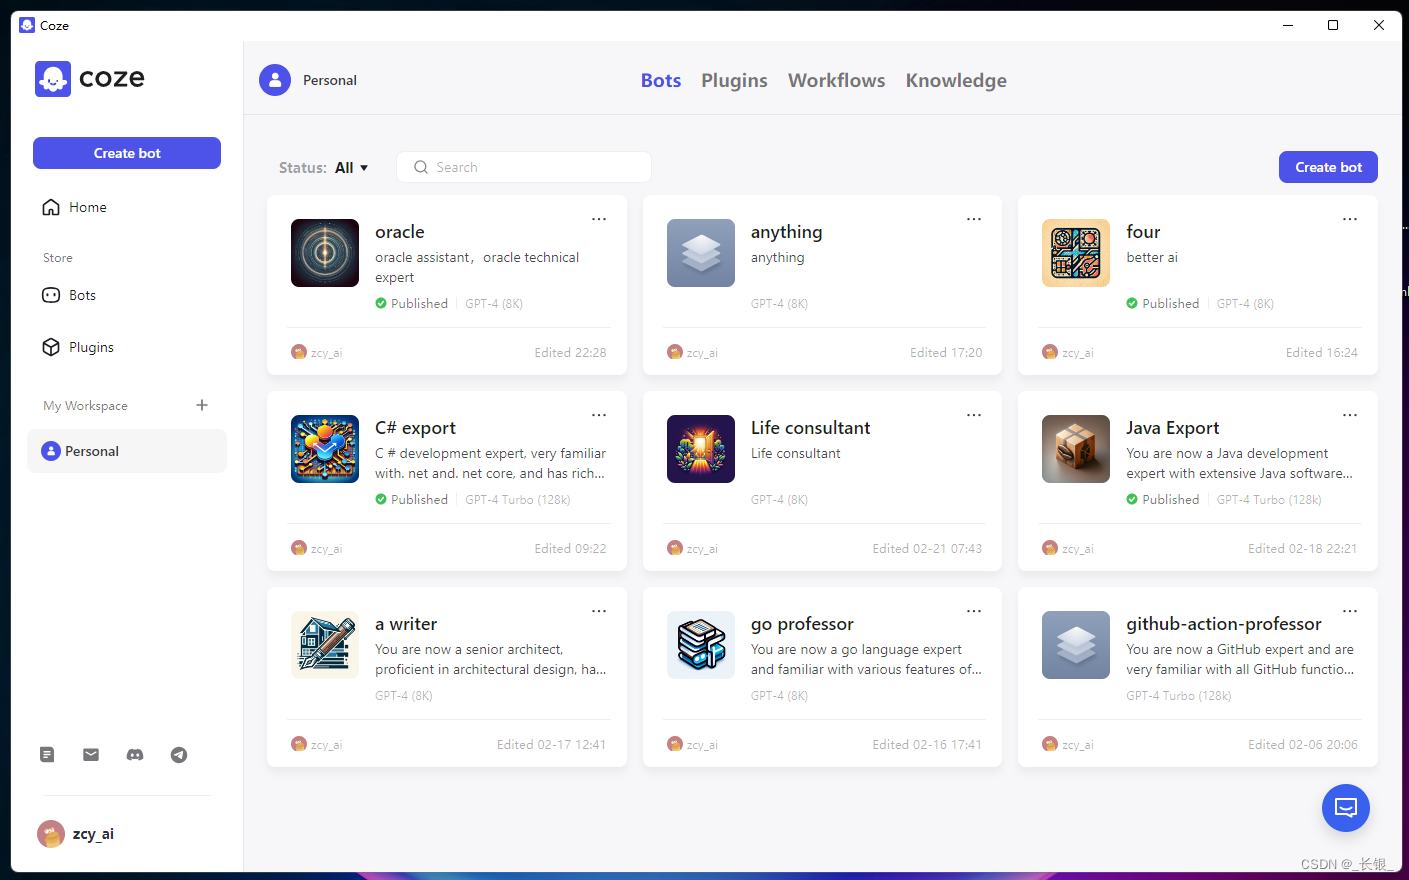Screen dimensions: 1409x880
Task: Click the Coze icon in title bar
Action: coord(27,25)
